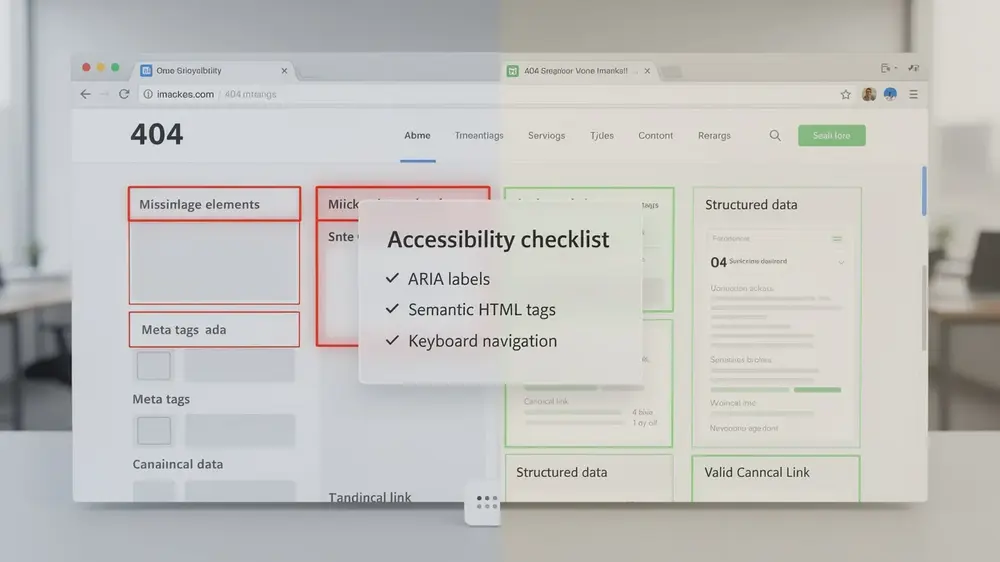Image resolution: width=1000 pixels, height=562 pixels.
Task: Open tab list dropdown in title bar
Action: [x=888, y=68]
